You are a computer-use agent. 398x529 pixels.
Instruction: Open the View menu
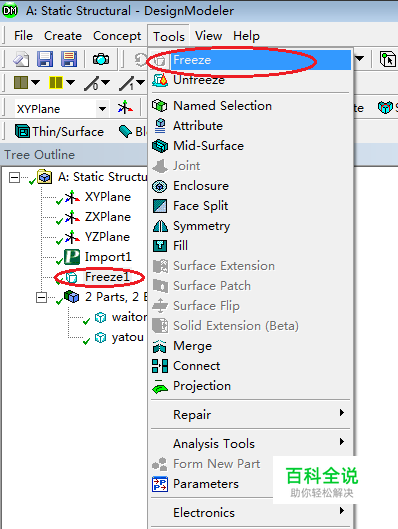pos(208,36)
